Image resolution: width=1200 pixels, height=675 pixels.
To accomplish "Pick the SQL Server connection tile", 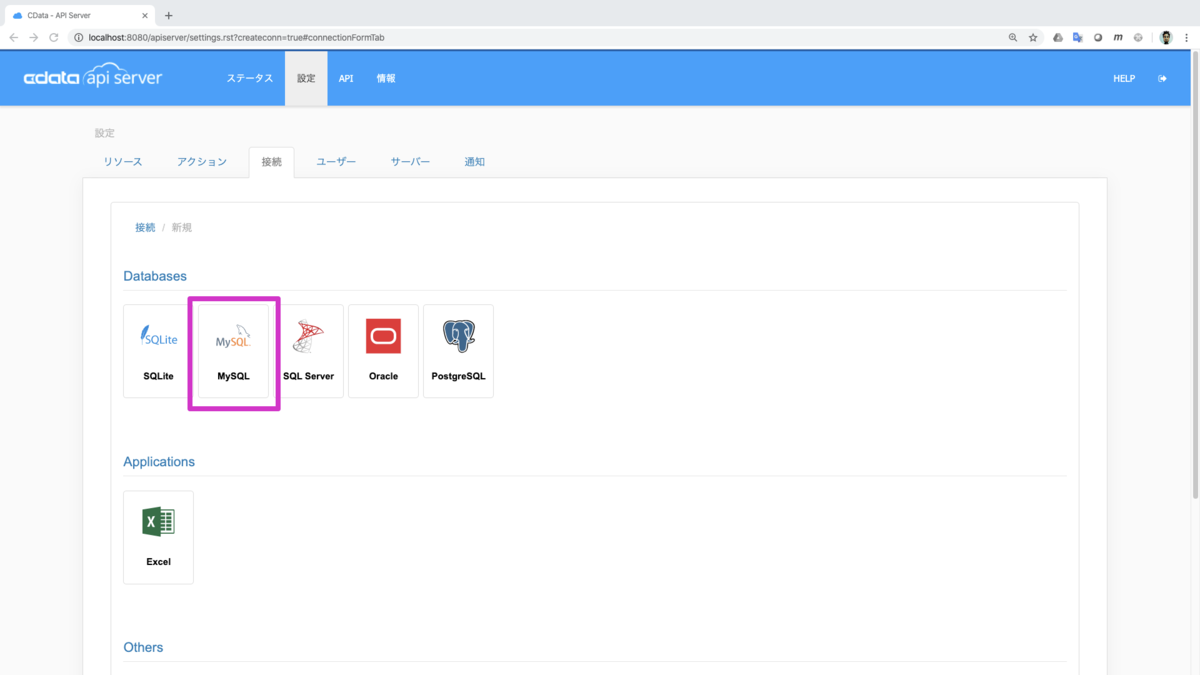I will (x=308, y=351).
